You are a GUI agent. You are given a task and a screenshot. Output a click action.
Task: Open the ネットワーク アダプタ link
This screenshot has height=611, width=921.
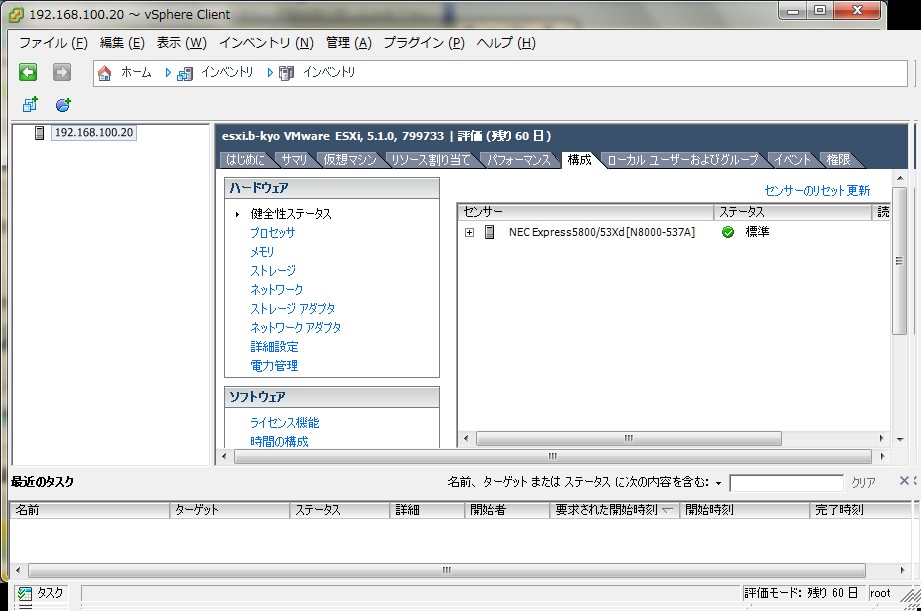[295, 327]
